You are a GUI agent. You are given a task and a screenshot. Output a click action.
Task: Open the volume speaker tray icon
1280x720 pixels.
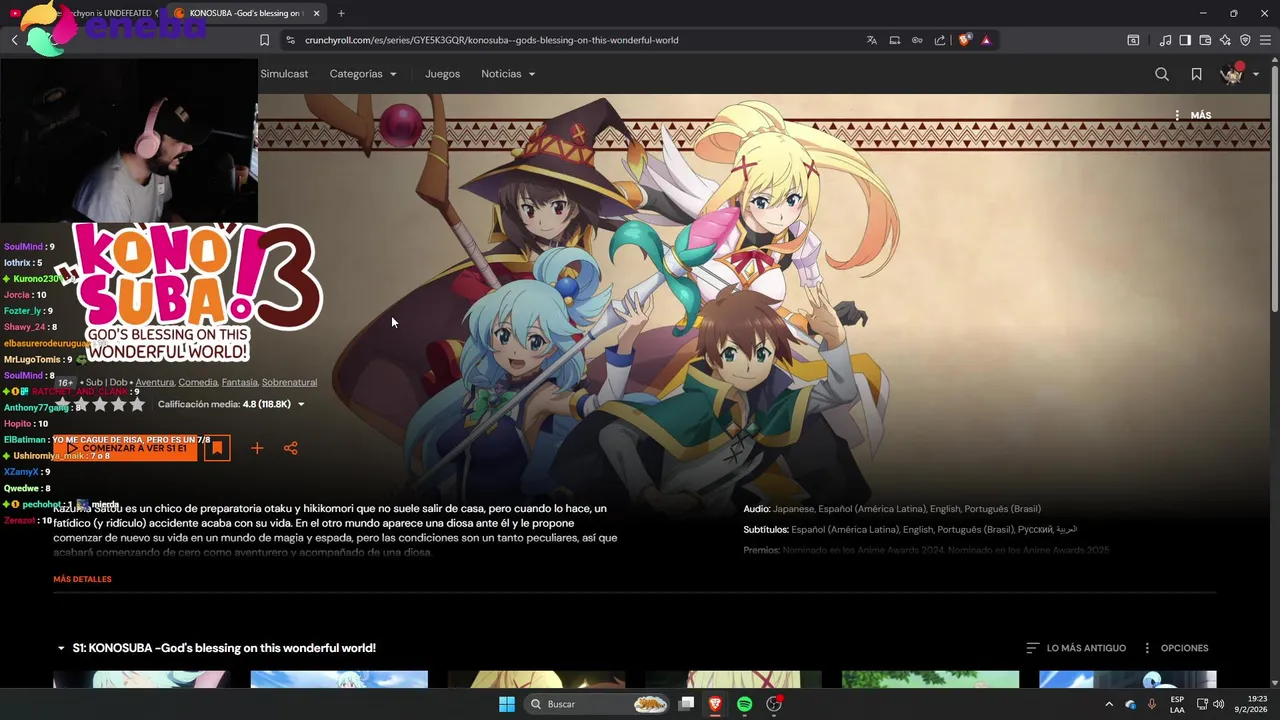tap(1219, 704)
